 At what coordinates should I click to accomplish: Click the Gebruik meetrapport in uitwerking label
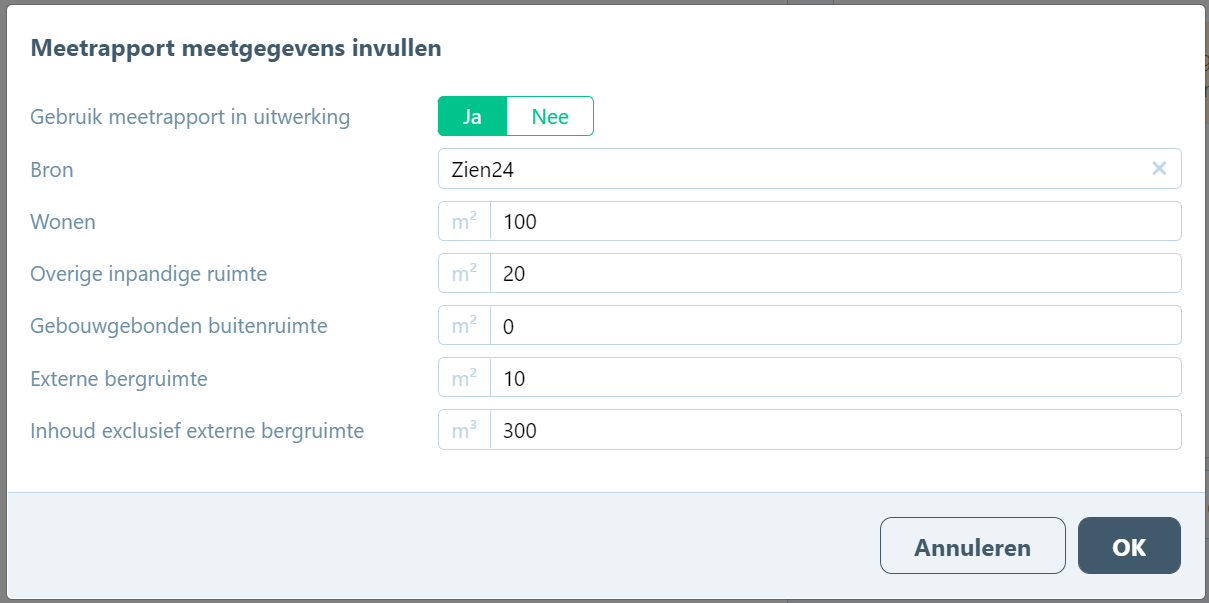[x=190, y=116]
